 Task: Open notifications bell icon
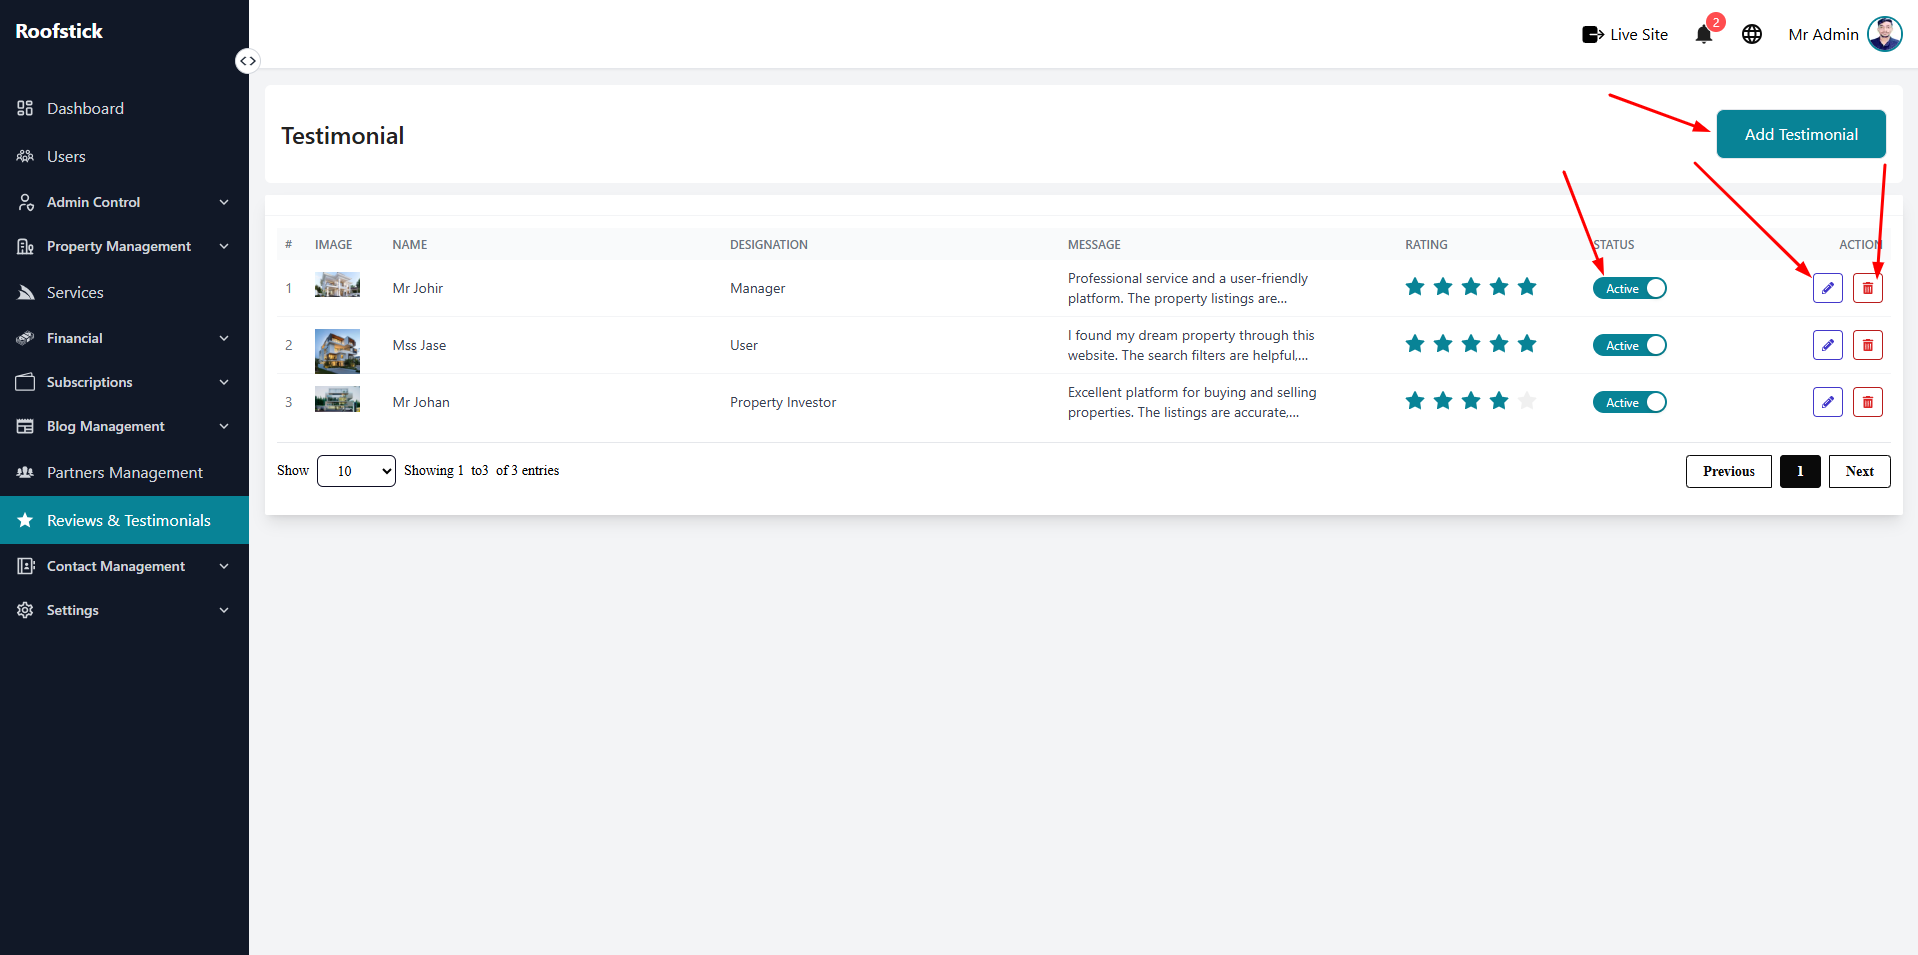pyautogui.click(x=1704, y=35)
